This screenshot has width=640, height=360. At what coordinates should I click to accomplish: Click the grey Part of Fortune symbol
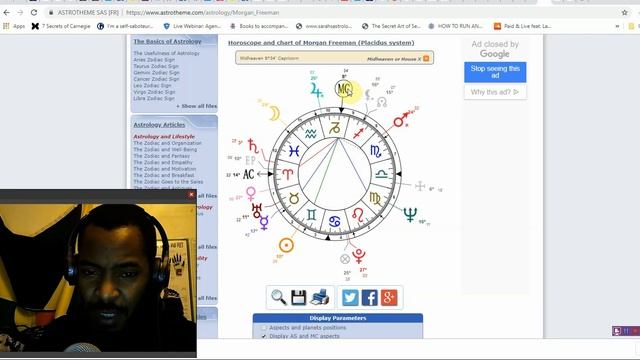345,259
